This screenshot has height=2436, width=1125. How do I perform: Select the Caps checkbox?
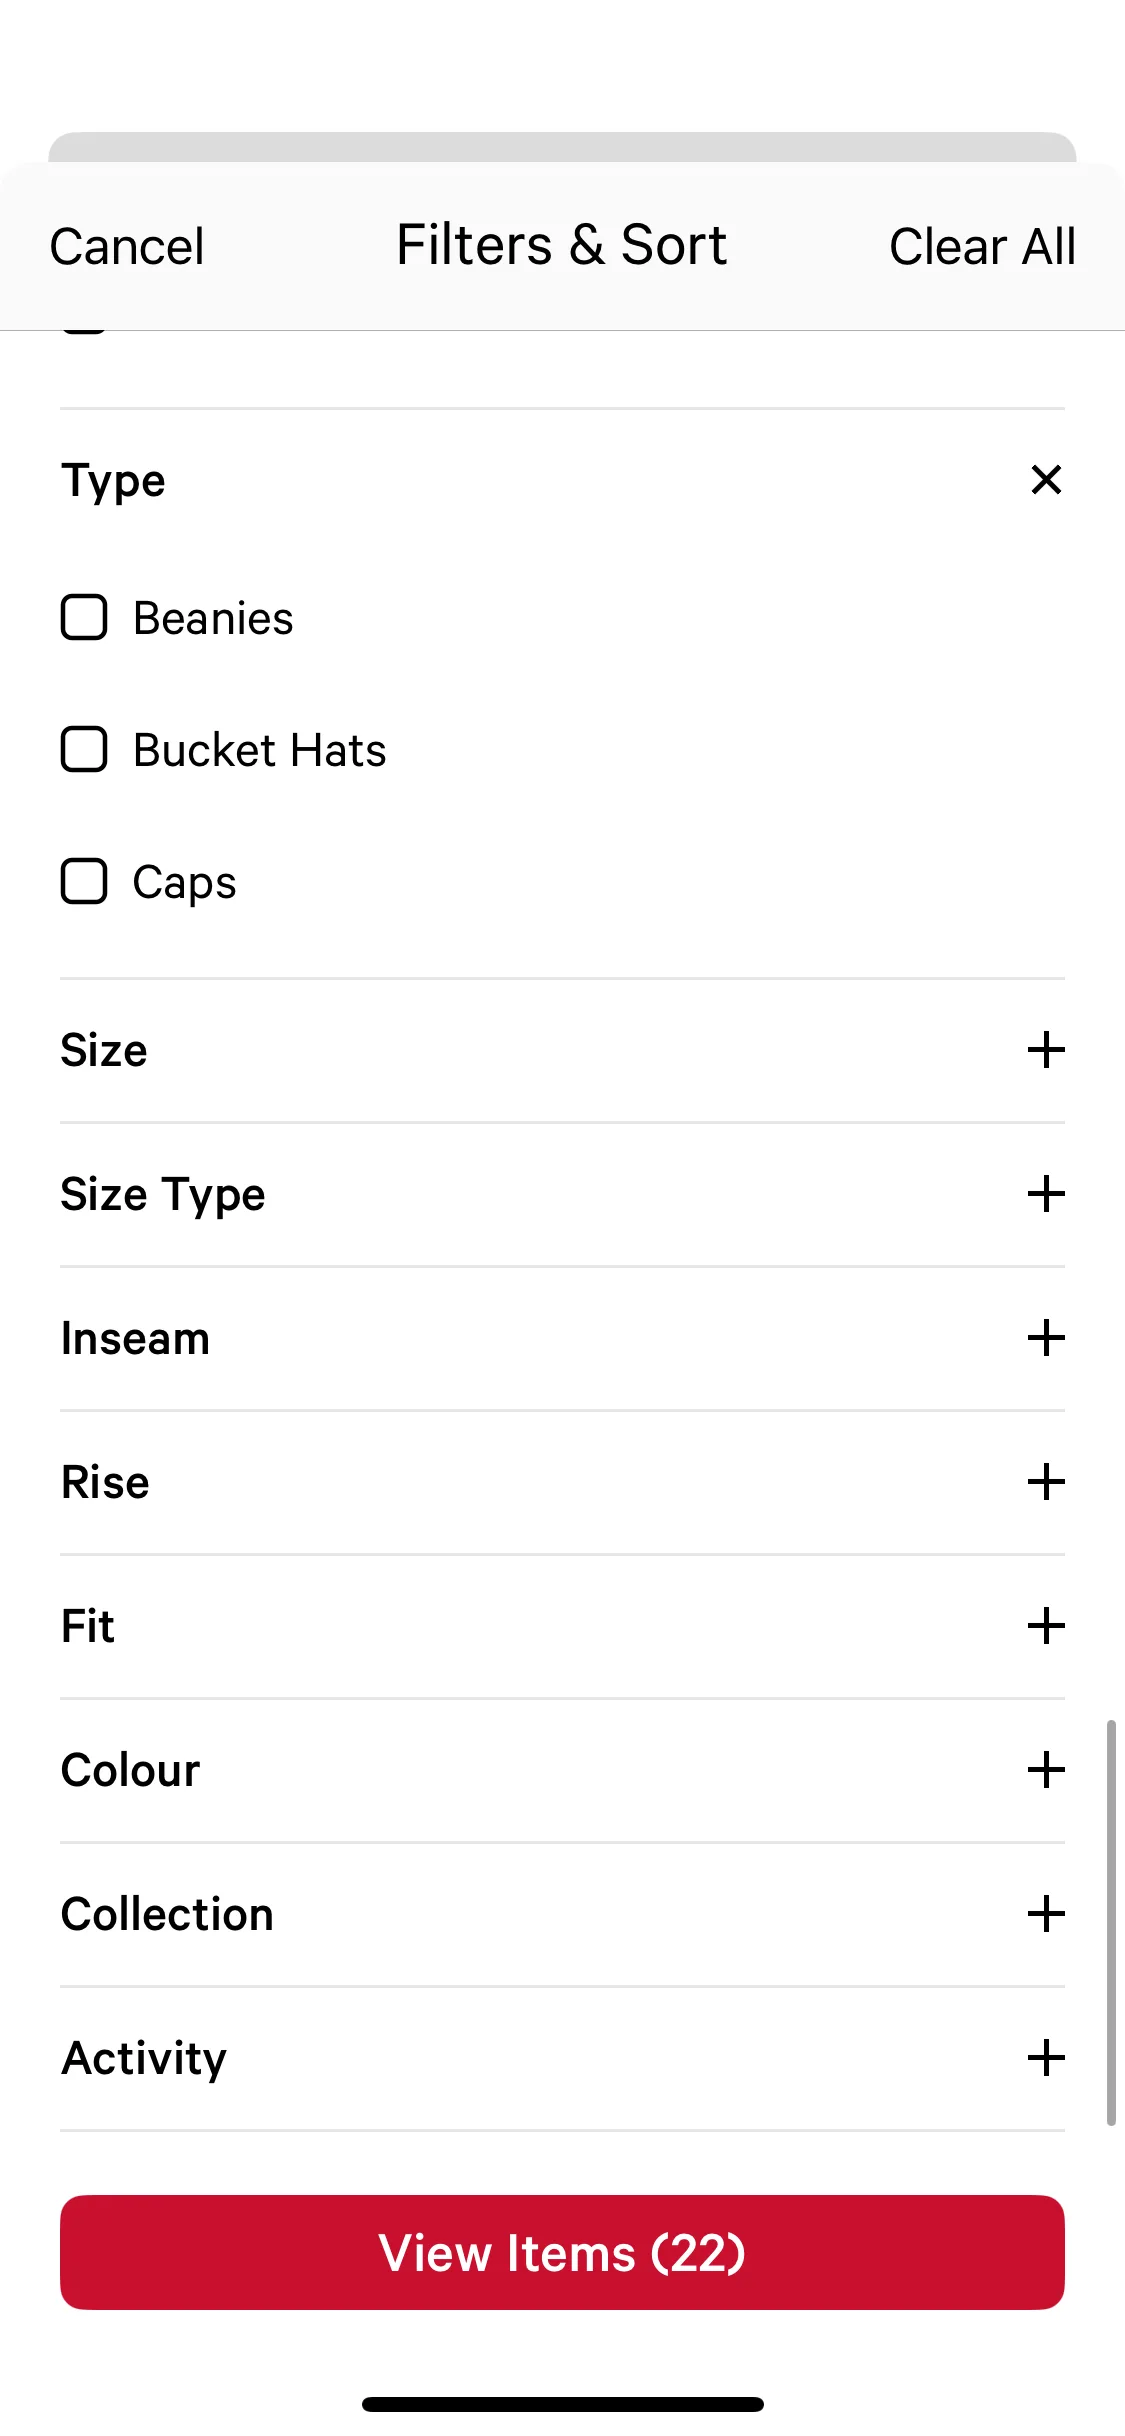(x=84, y=881)
